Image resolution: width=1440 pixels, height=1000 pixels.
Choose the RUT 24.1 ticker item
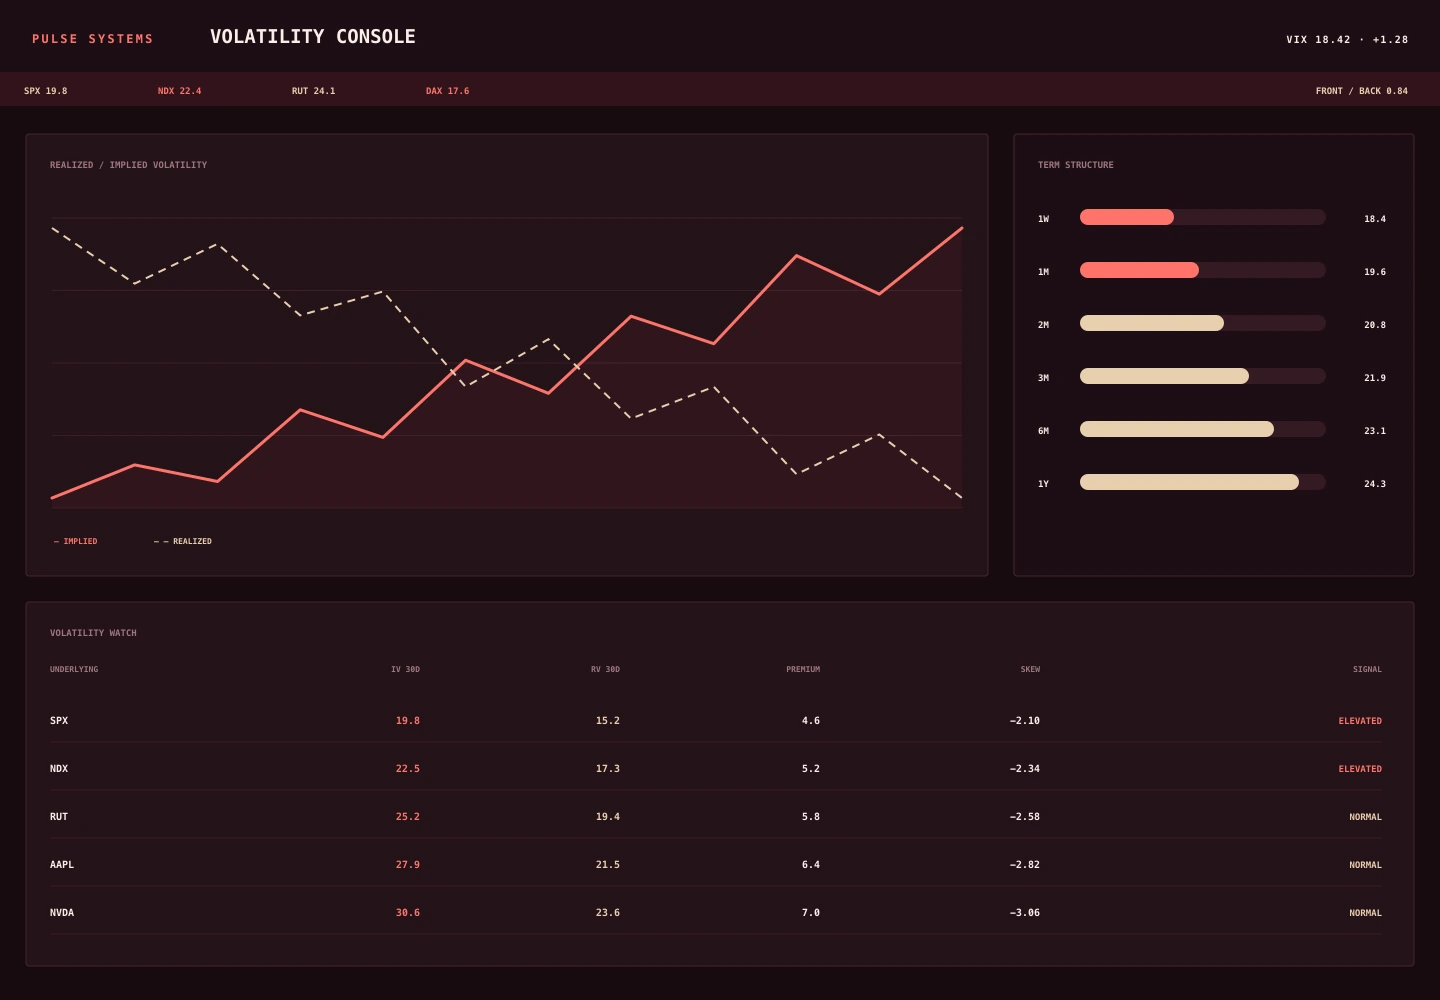314,91
